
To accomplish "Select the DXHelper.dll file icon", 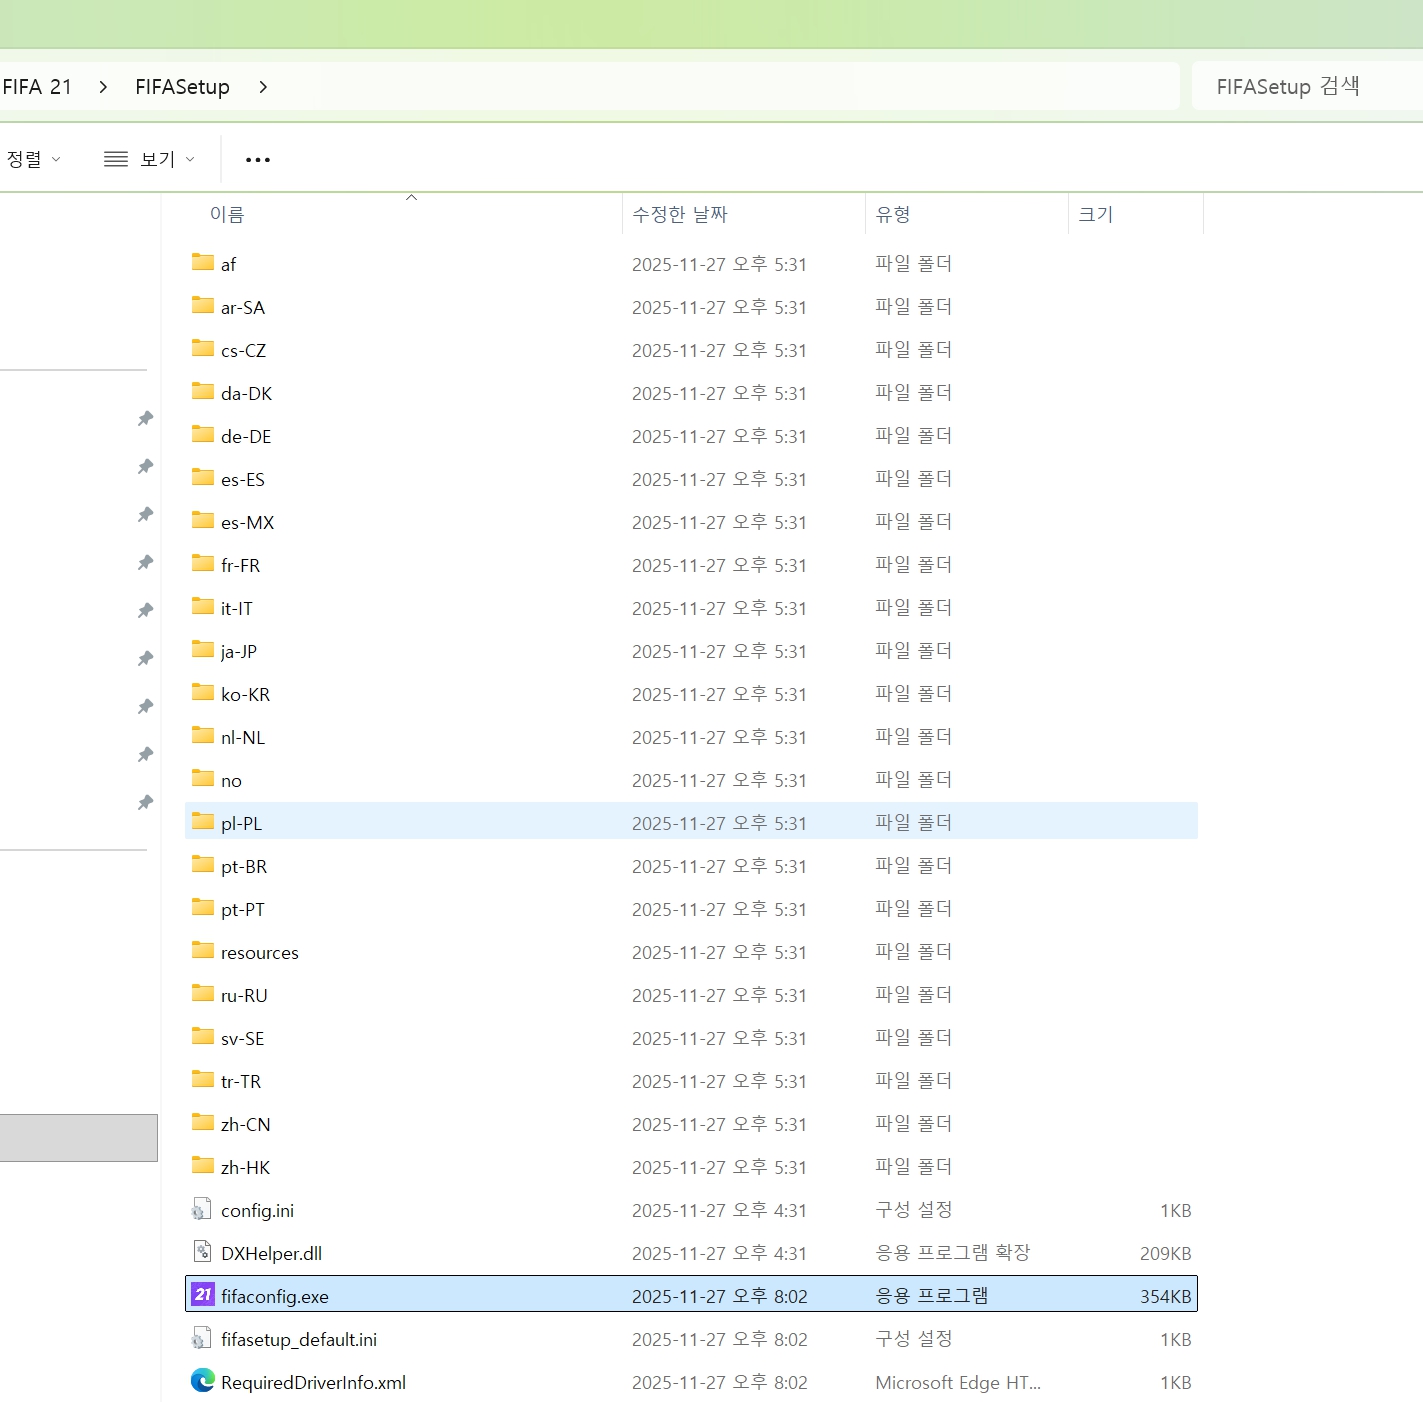I will (202, 1253).
